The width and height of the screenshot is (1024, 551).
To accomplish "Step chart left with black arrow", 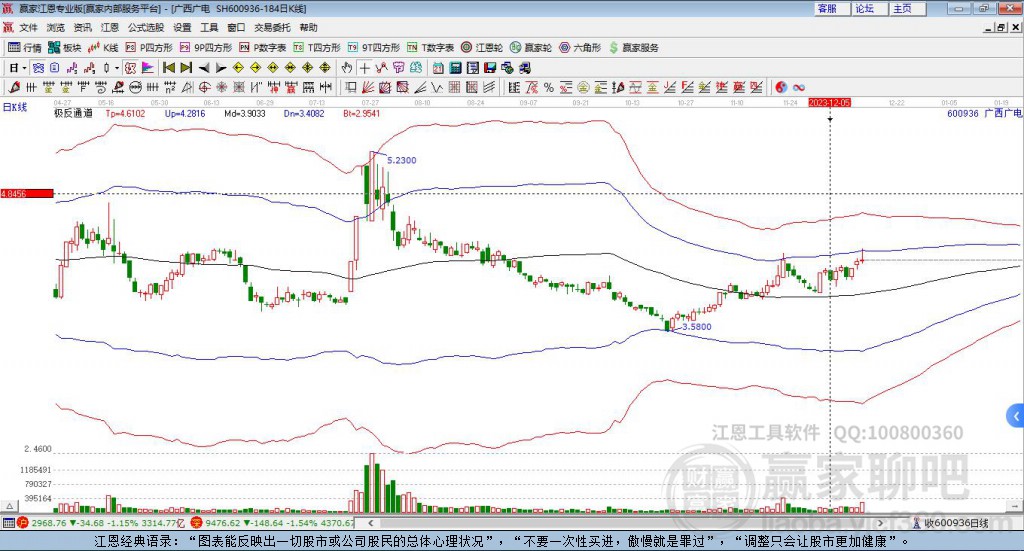I will [x=204, y=68].
